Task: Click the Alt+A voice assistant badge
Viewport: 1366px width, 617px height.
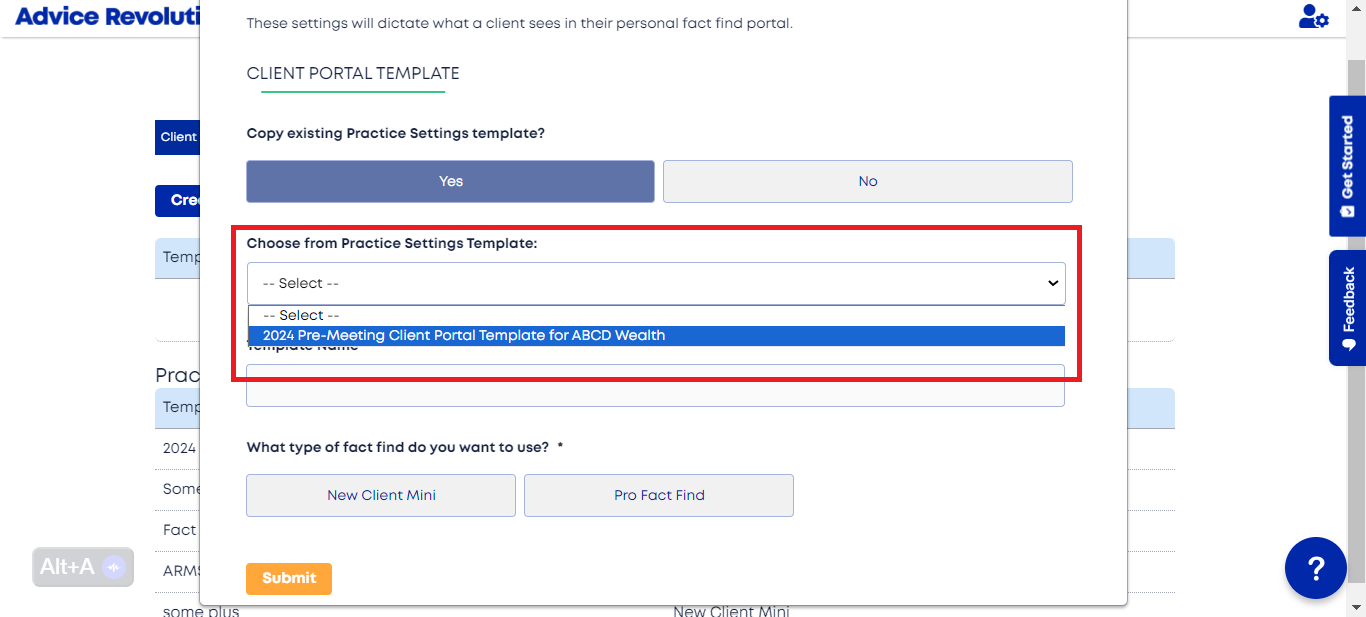Action: pyautogui.click(x=83, y=567)
